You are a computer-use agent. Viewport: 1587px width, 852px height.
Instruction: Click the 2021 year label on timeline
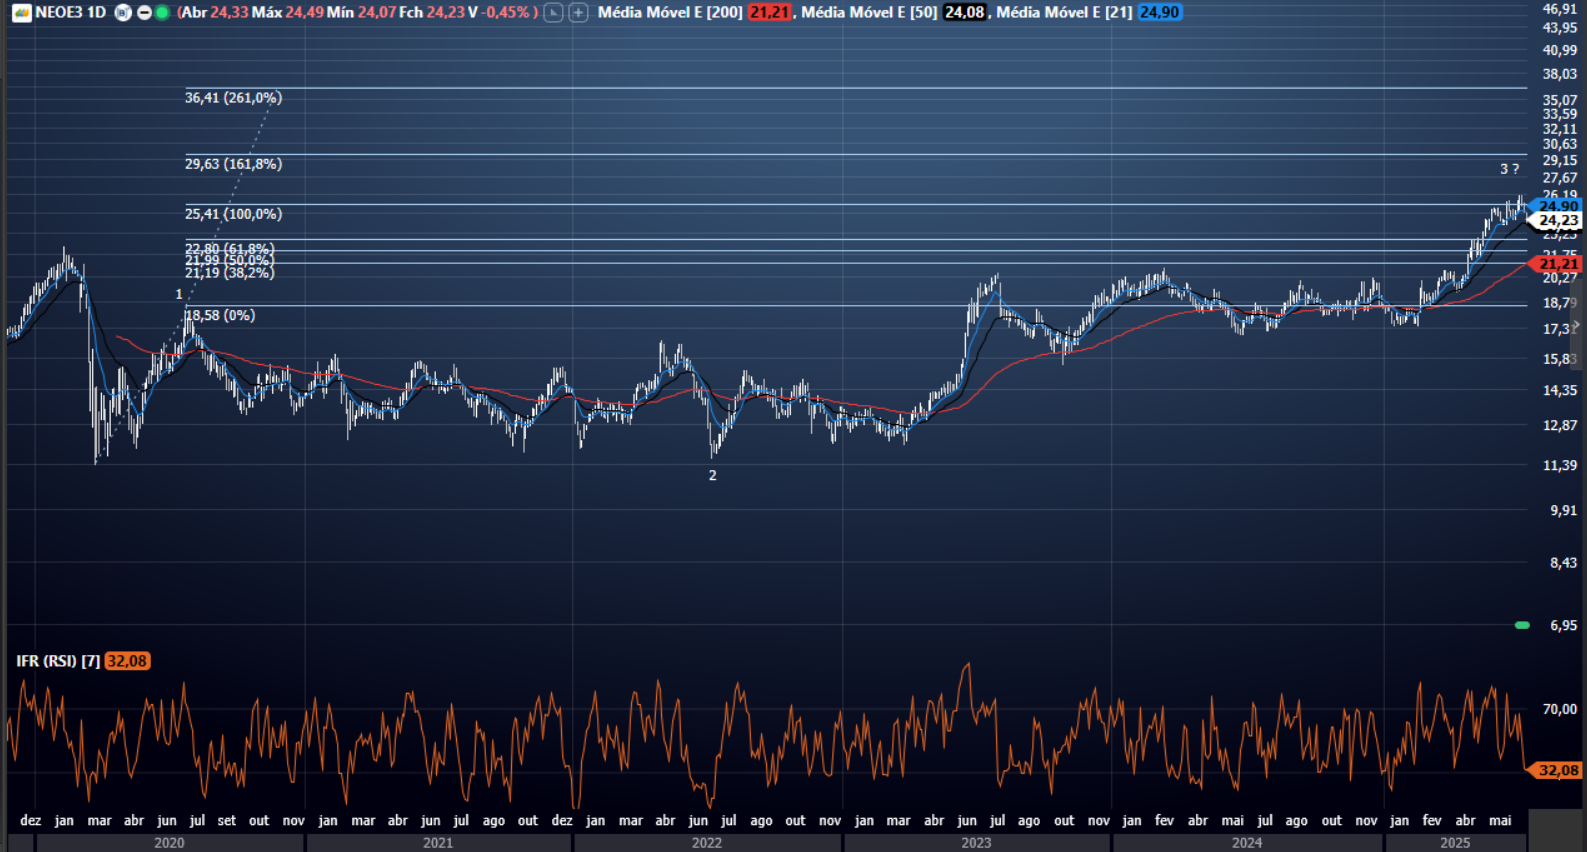tap(438, 843)
